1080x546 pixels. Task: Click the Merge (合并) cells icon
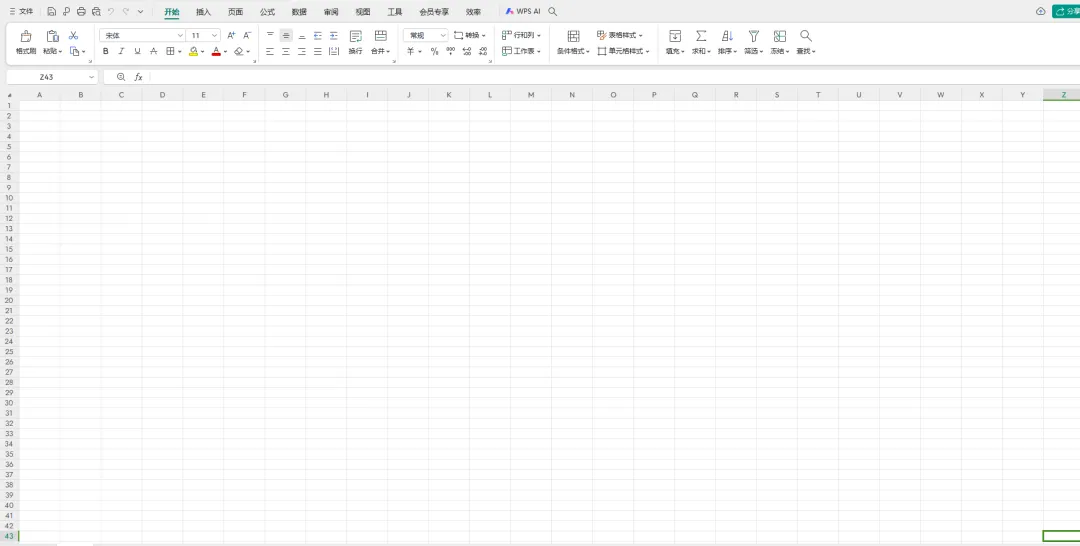click(x=380, y=43)
